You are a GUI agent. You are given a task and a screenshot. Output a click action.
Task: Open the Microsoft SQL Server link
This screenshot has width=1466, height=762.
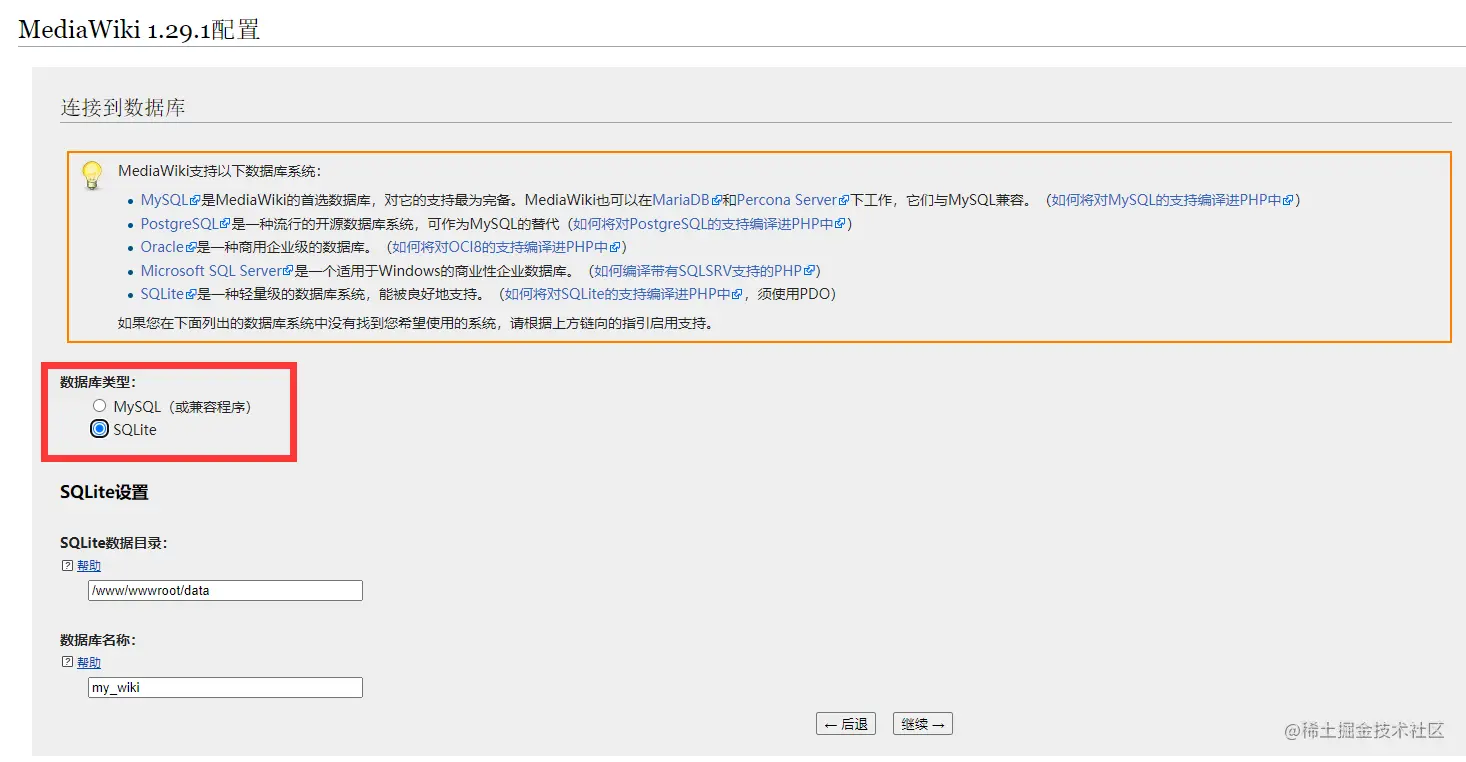tap(216, 271)
